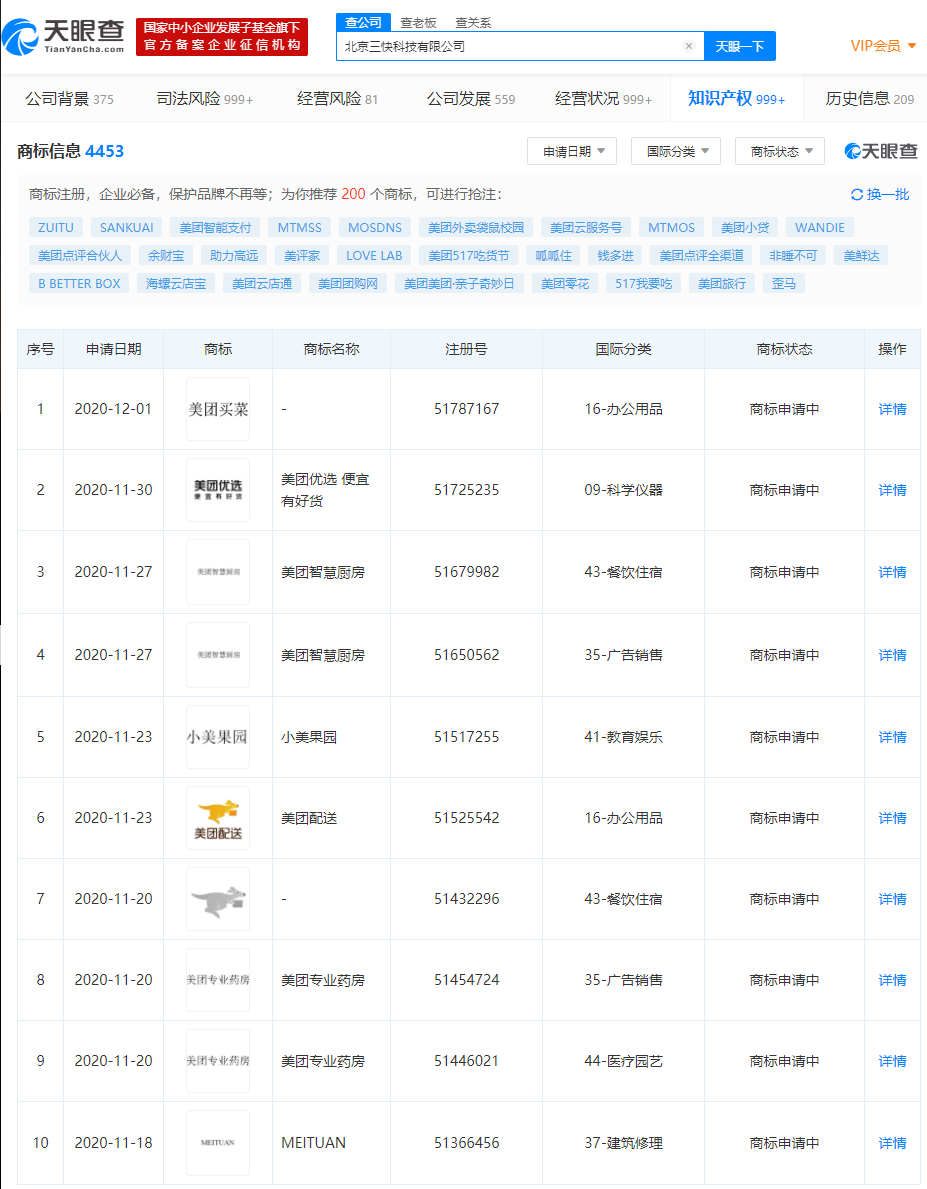This screenshot has height=1189, width=927.
Task: Click the red 官方备案企业征信机构 banner
Action: point(222,36)
